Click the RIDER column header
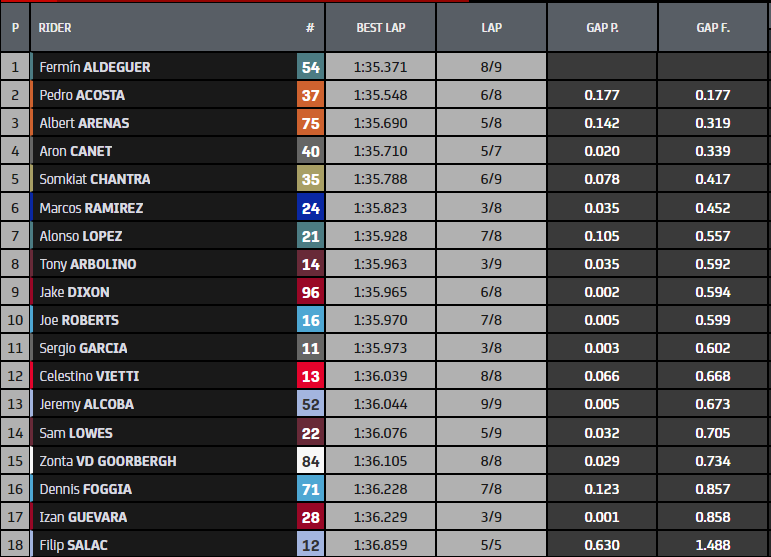 coord(55,28)
